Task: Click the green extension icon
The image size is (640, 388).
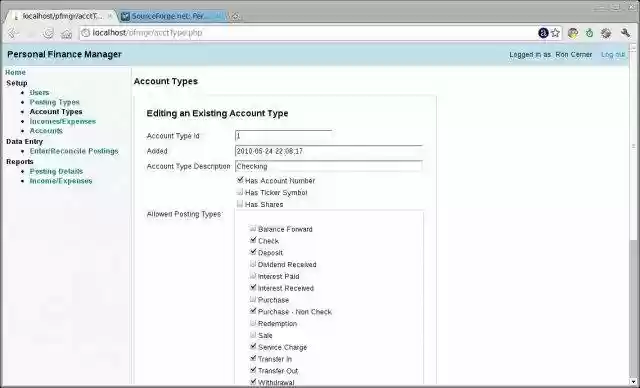Action: click(589, 33)
